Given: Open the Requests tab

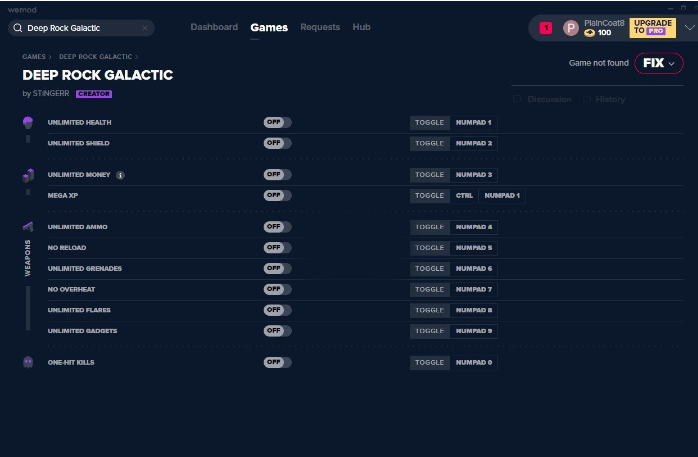Looking at the screenshot, I should (x=320, y=27).
